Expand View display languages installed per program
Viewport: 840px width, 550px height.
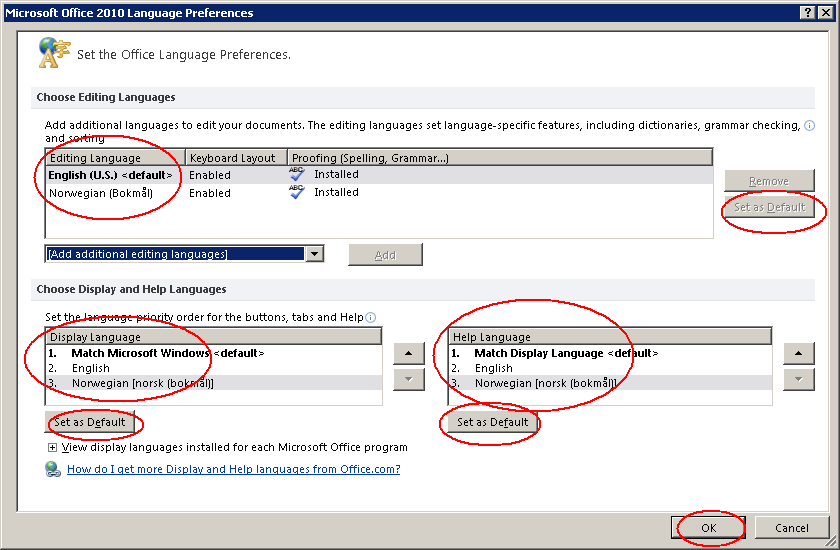click(x=52, y=448)
